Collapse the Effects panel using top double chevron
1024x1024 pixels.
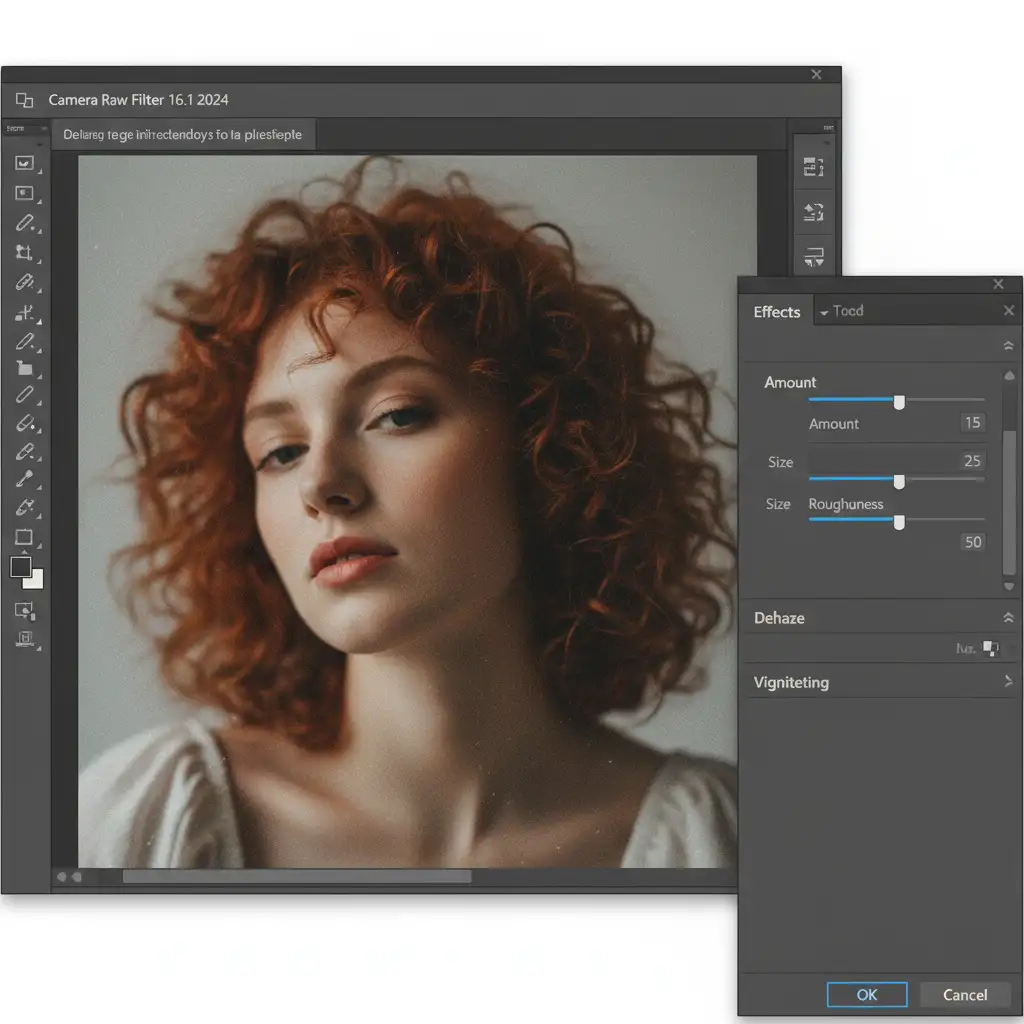[1008, 345]
